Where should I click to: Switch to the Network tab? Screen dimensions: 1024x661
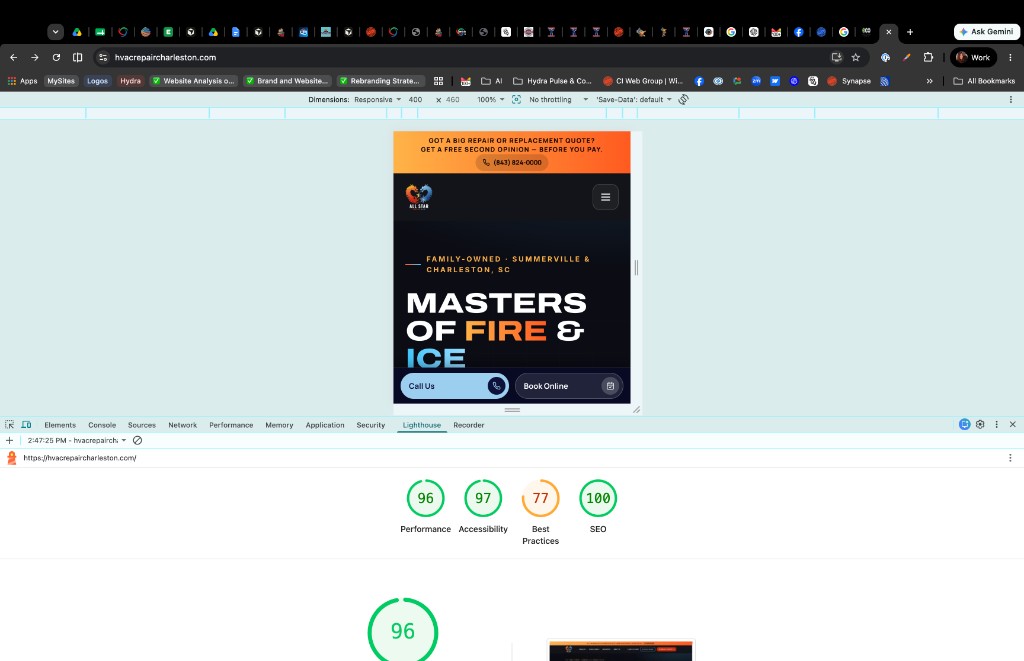182,425
